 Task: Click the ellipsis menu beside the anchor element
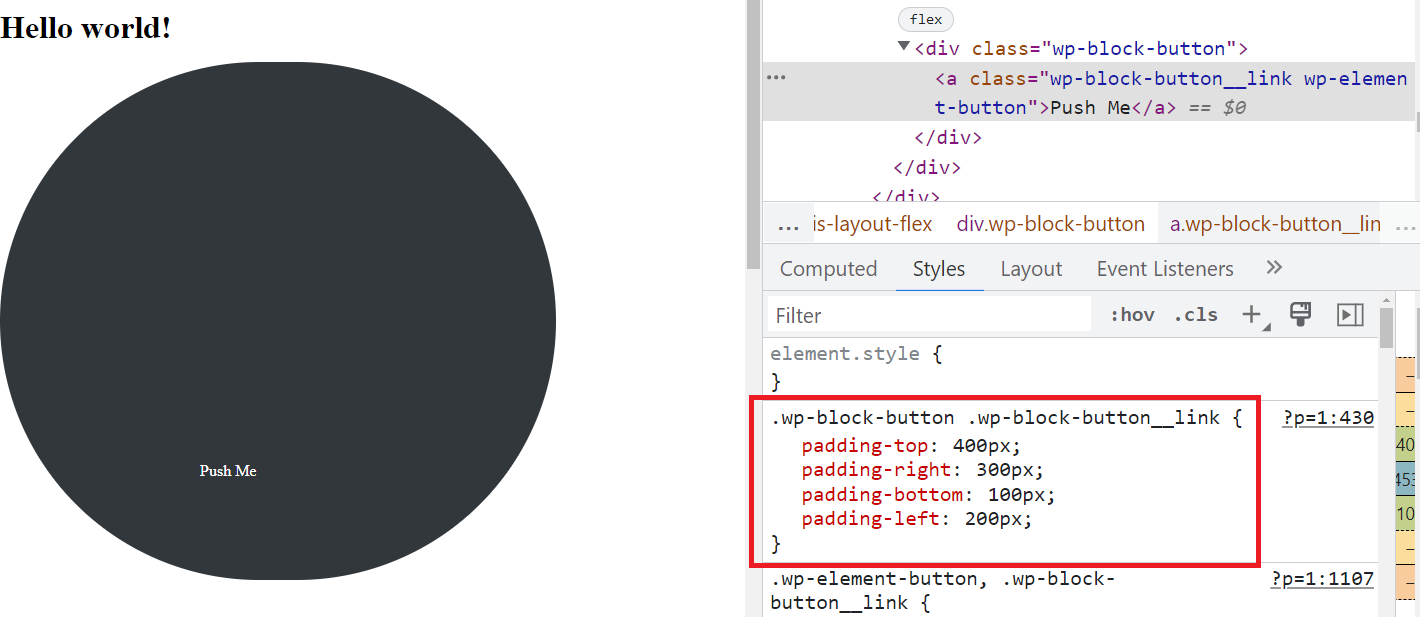tap(777, 77)
